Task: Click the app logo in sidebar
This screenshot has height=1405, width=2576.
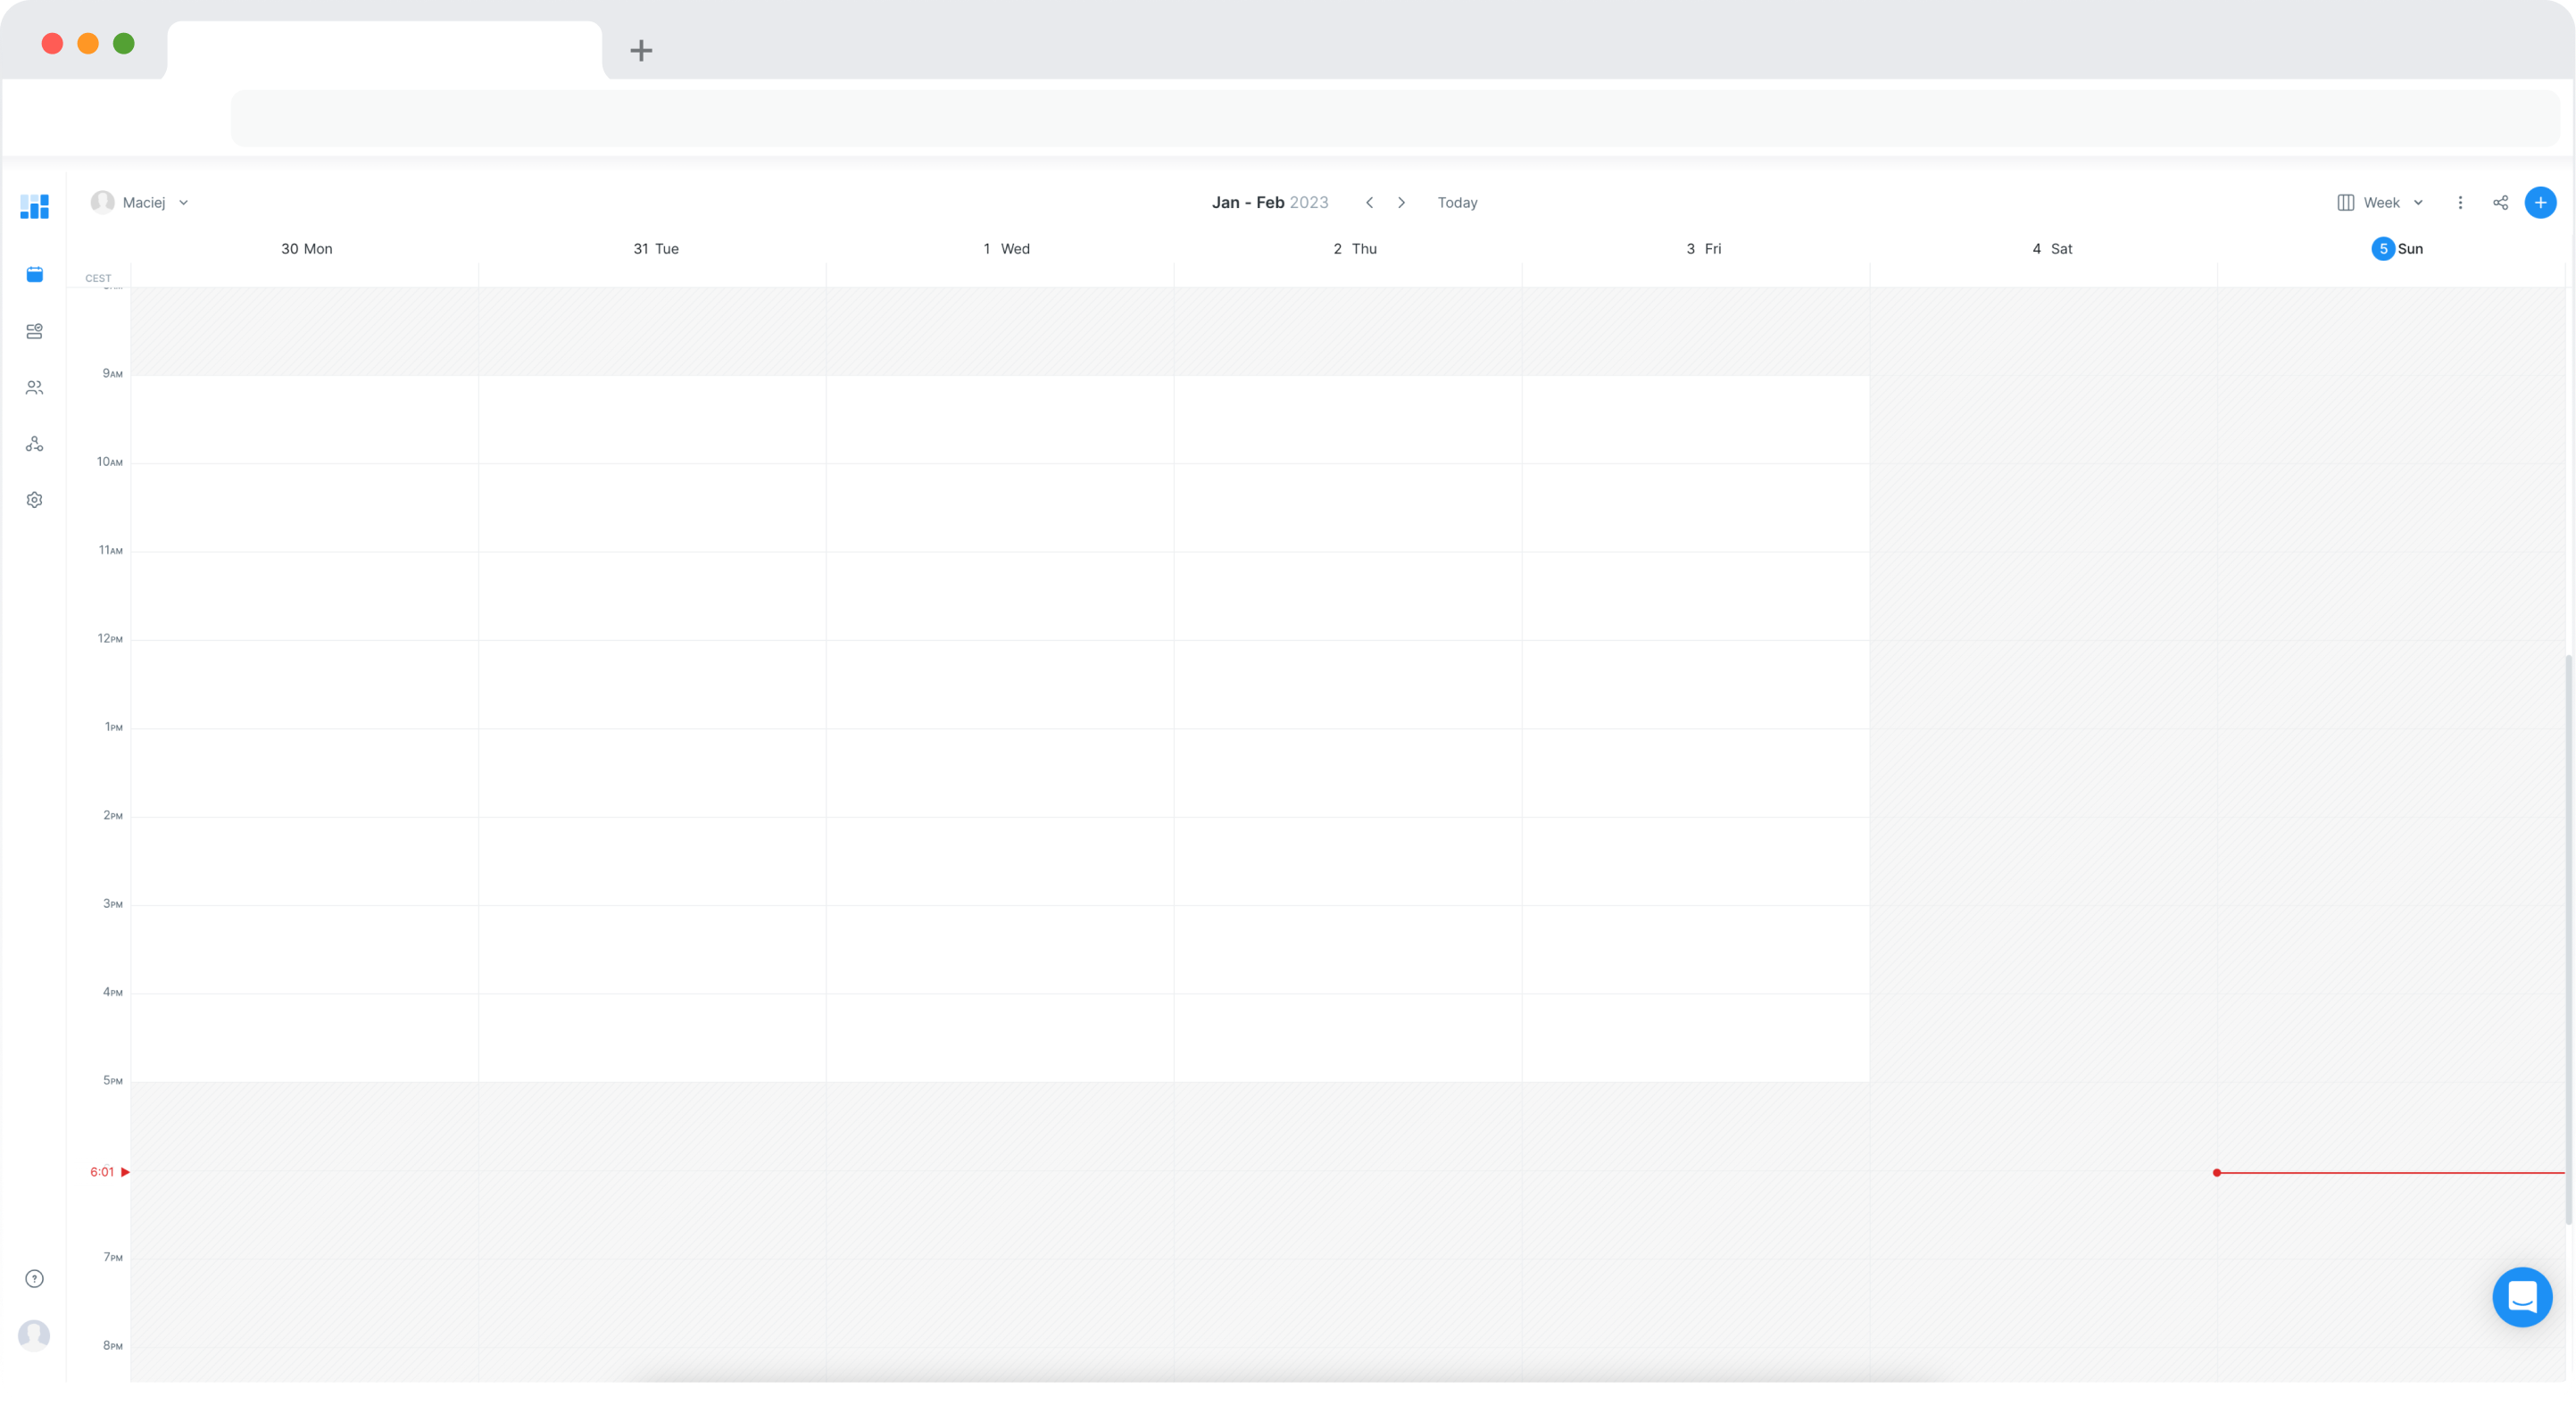Action: [x=34, y=207]
